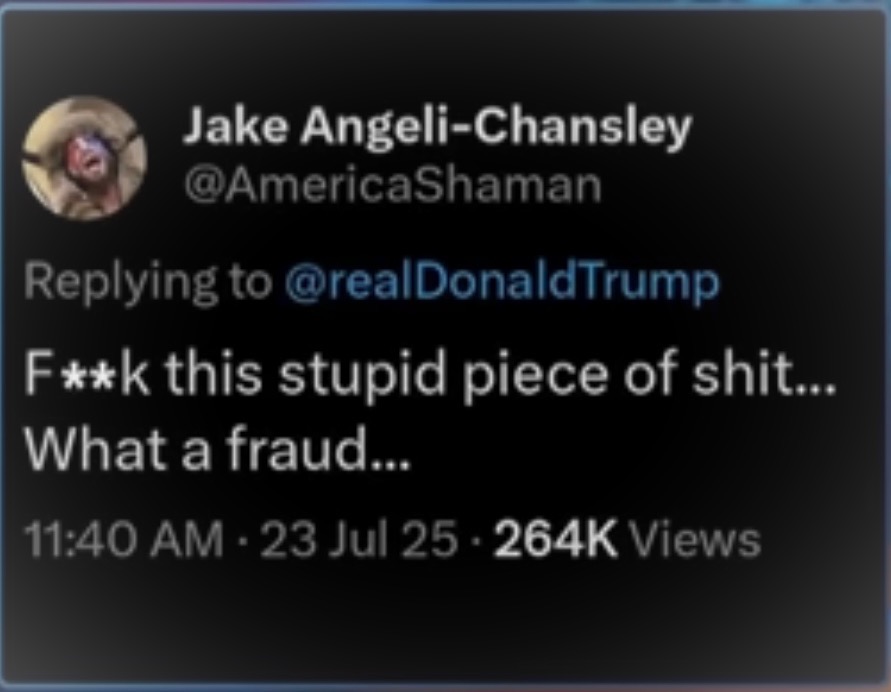Click the 'What a fraud...' text line
The height and width of the screenshot is (692, 891).
(x=216, y=448)
